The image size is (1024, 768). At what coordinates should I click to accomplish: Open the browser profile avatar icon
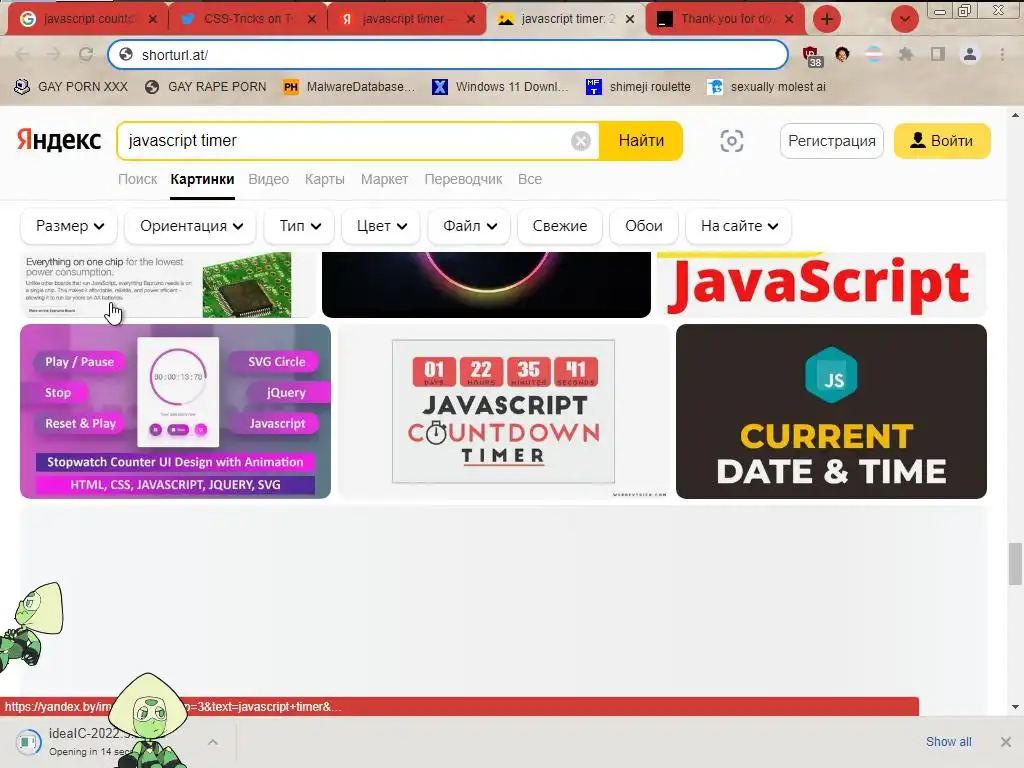coord(970,55)
